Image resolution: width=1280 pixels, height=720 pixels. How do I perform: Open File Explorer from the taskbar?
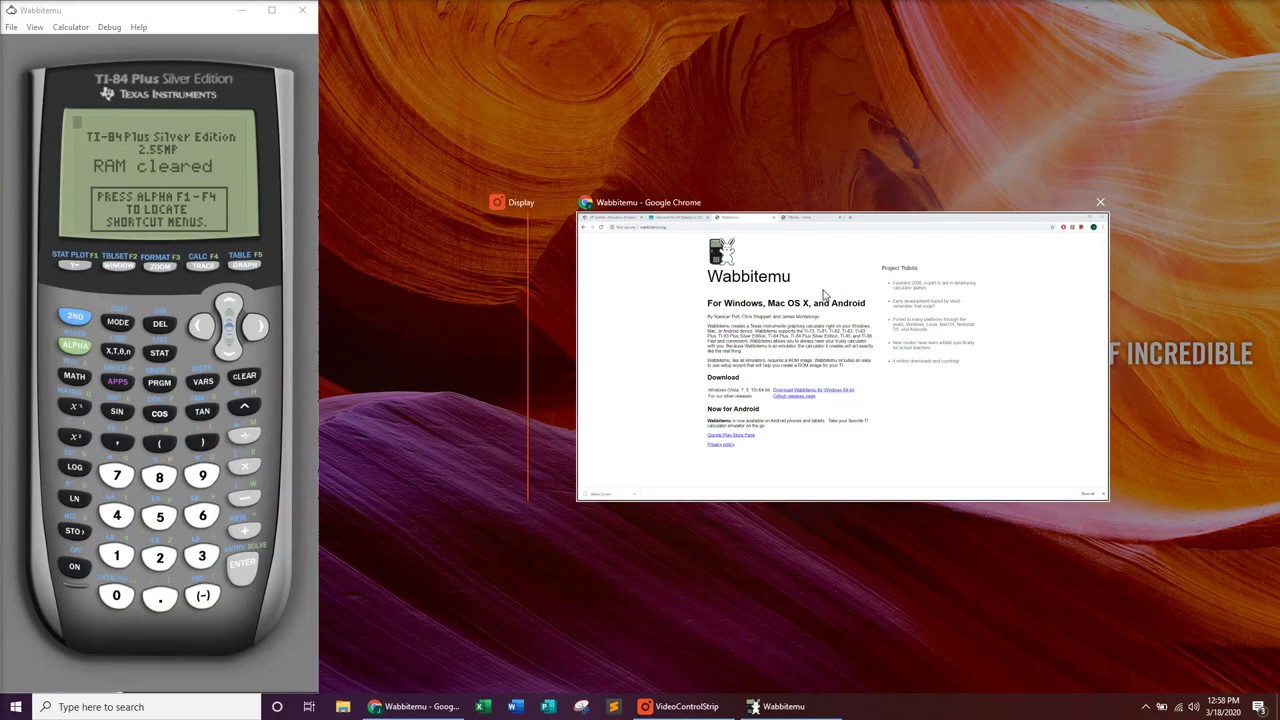pyautogui.click(x=343, y=707)
